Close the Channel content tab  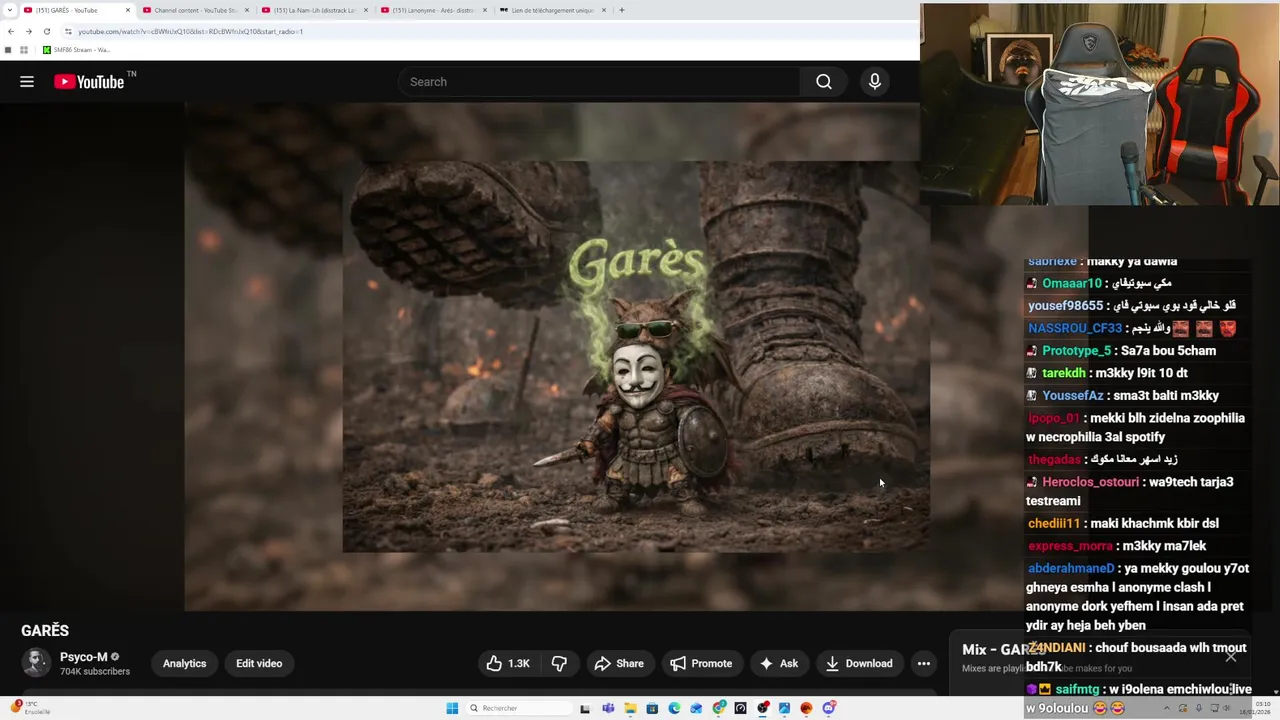[x=246, y=10]
